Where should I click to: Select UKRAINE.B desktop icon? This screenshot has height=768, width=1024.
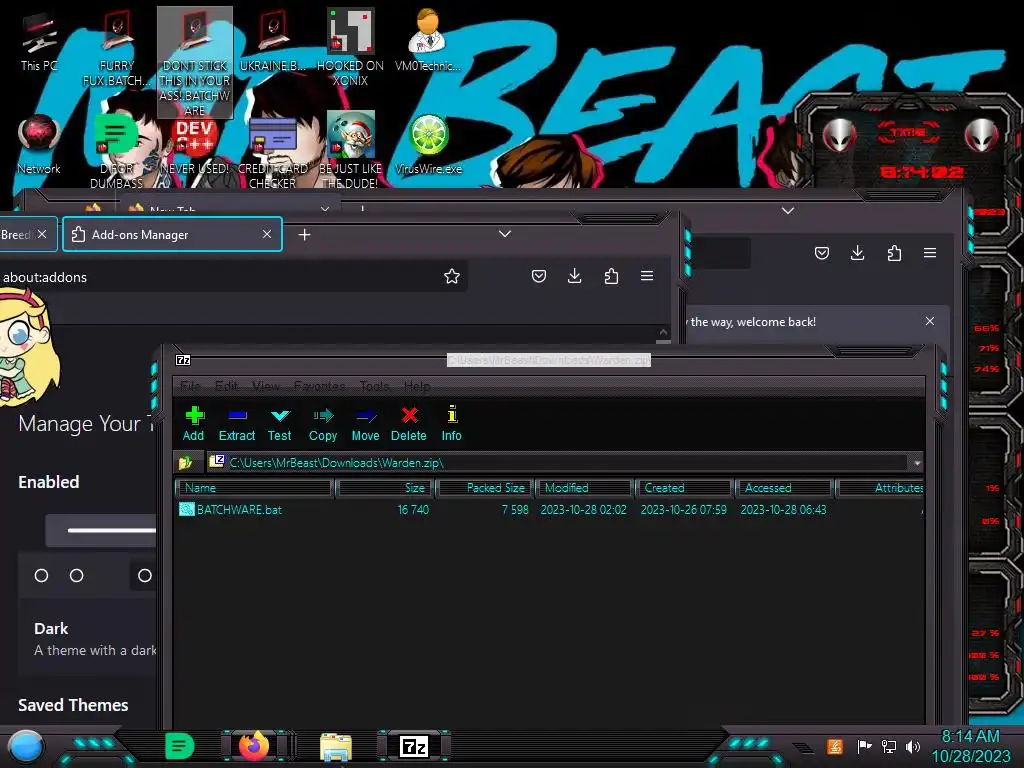pyautogui.click(x=272, y=41)
